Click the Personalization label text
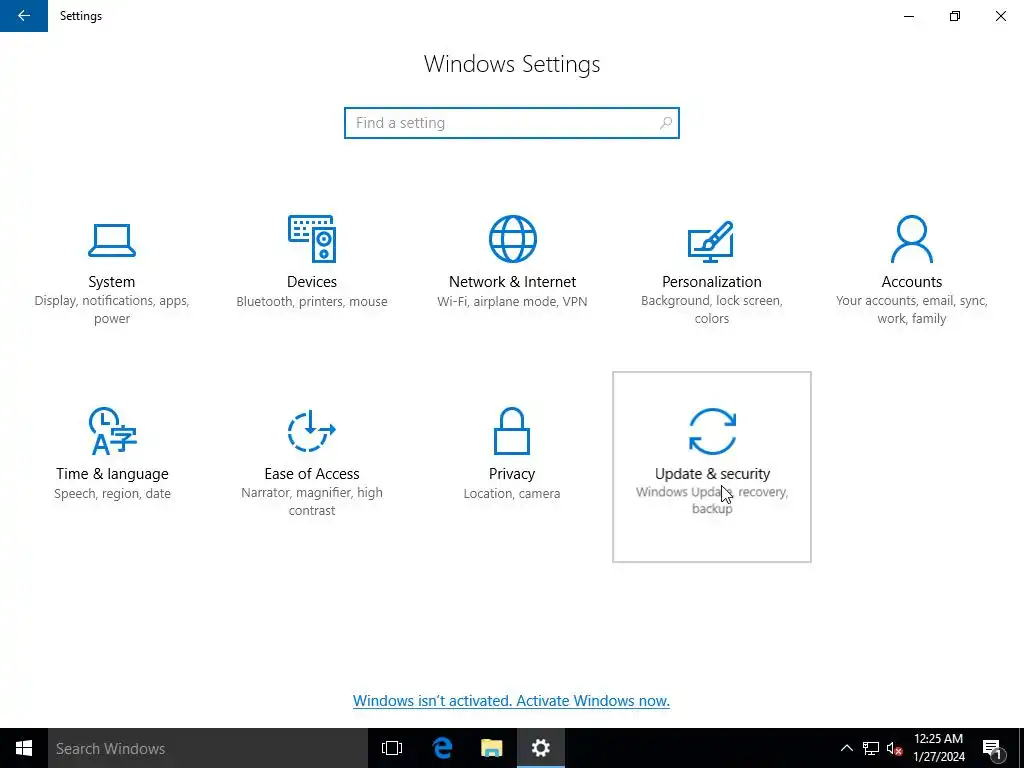Image resolution: width=1024 pixels, height=768 pixels. (x=712, y=281)
